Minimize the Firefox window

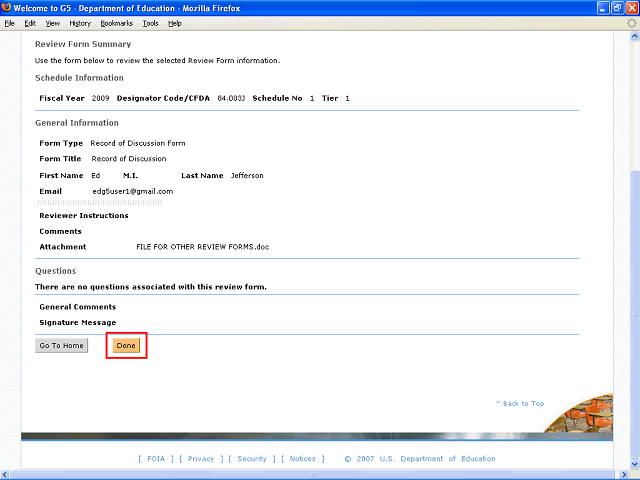[603, 8]
